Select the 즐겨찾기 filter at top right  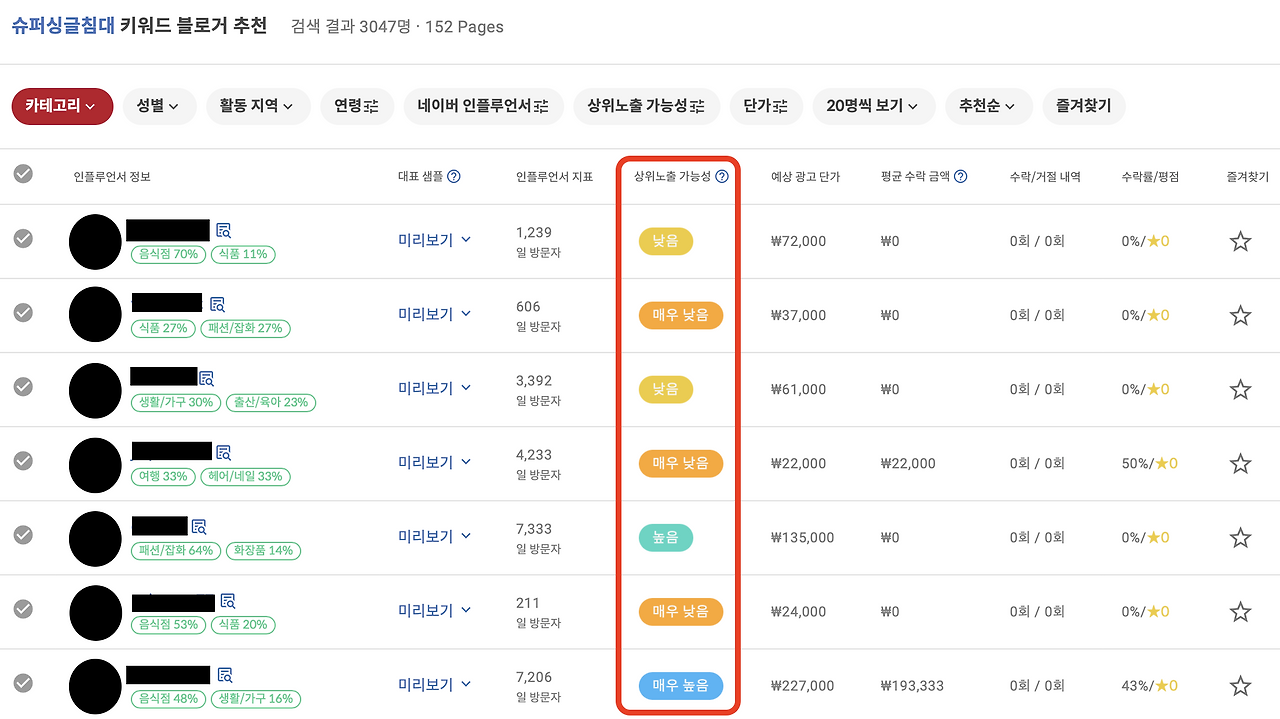click(x=1083, y=106)
